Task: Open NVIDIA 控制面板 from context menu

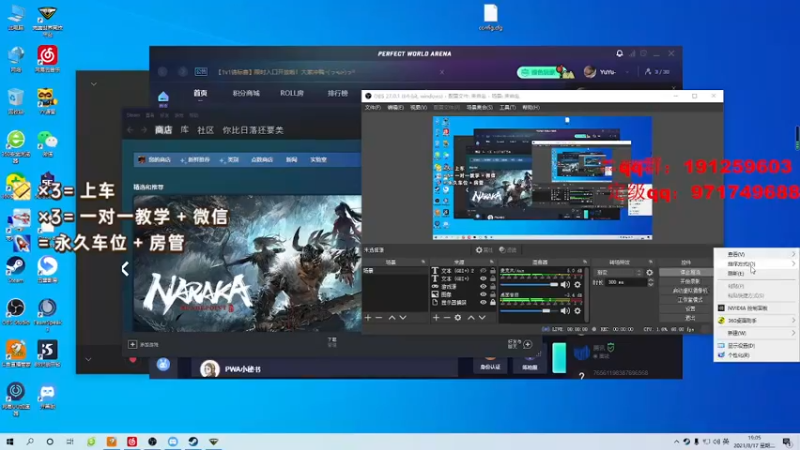Action: (756, 308)
